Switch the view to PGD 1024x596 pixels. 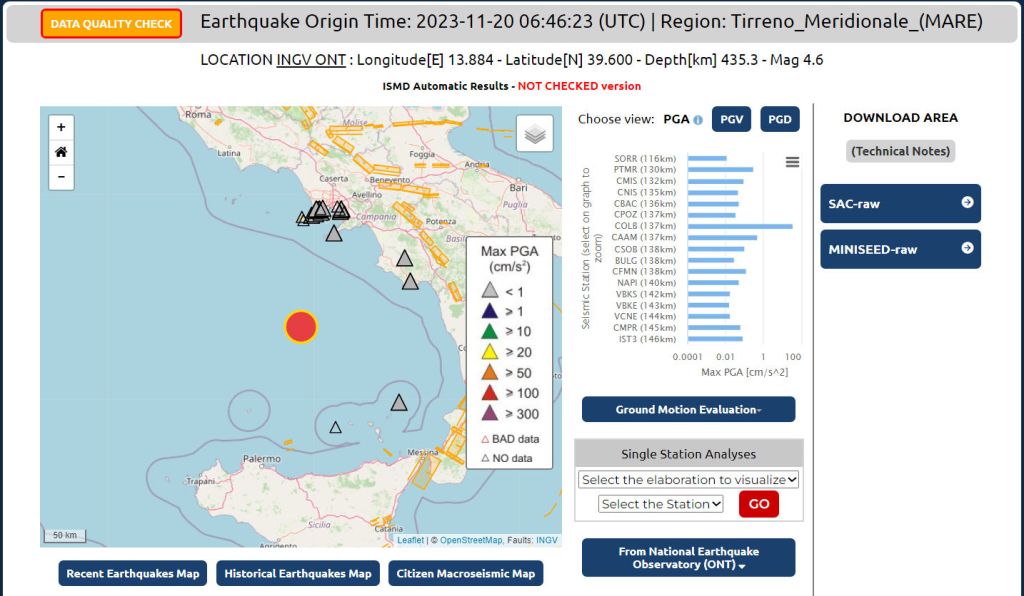click(779, 119)
